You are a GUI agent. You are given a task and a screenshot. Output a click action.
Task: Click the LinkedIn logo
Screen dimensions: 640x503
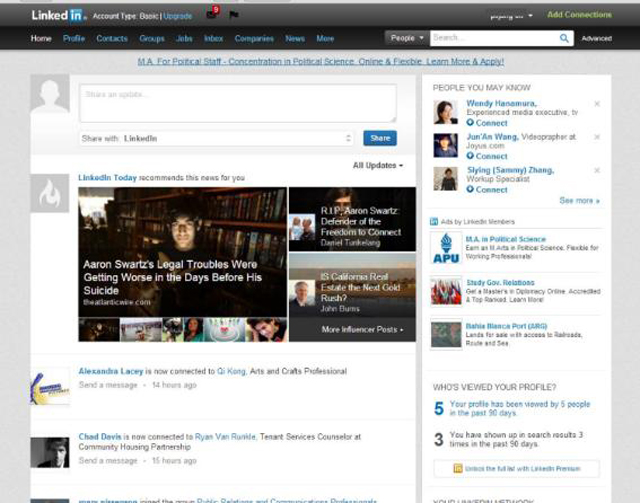pos(59,15)
